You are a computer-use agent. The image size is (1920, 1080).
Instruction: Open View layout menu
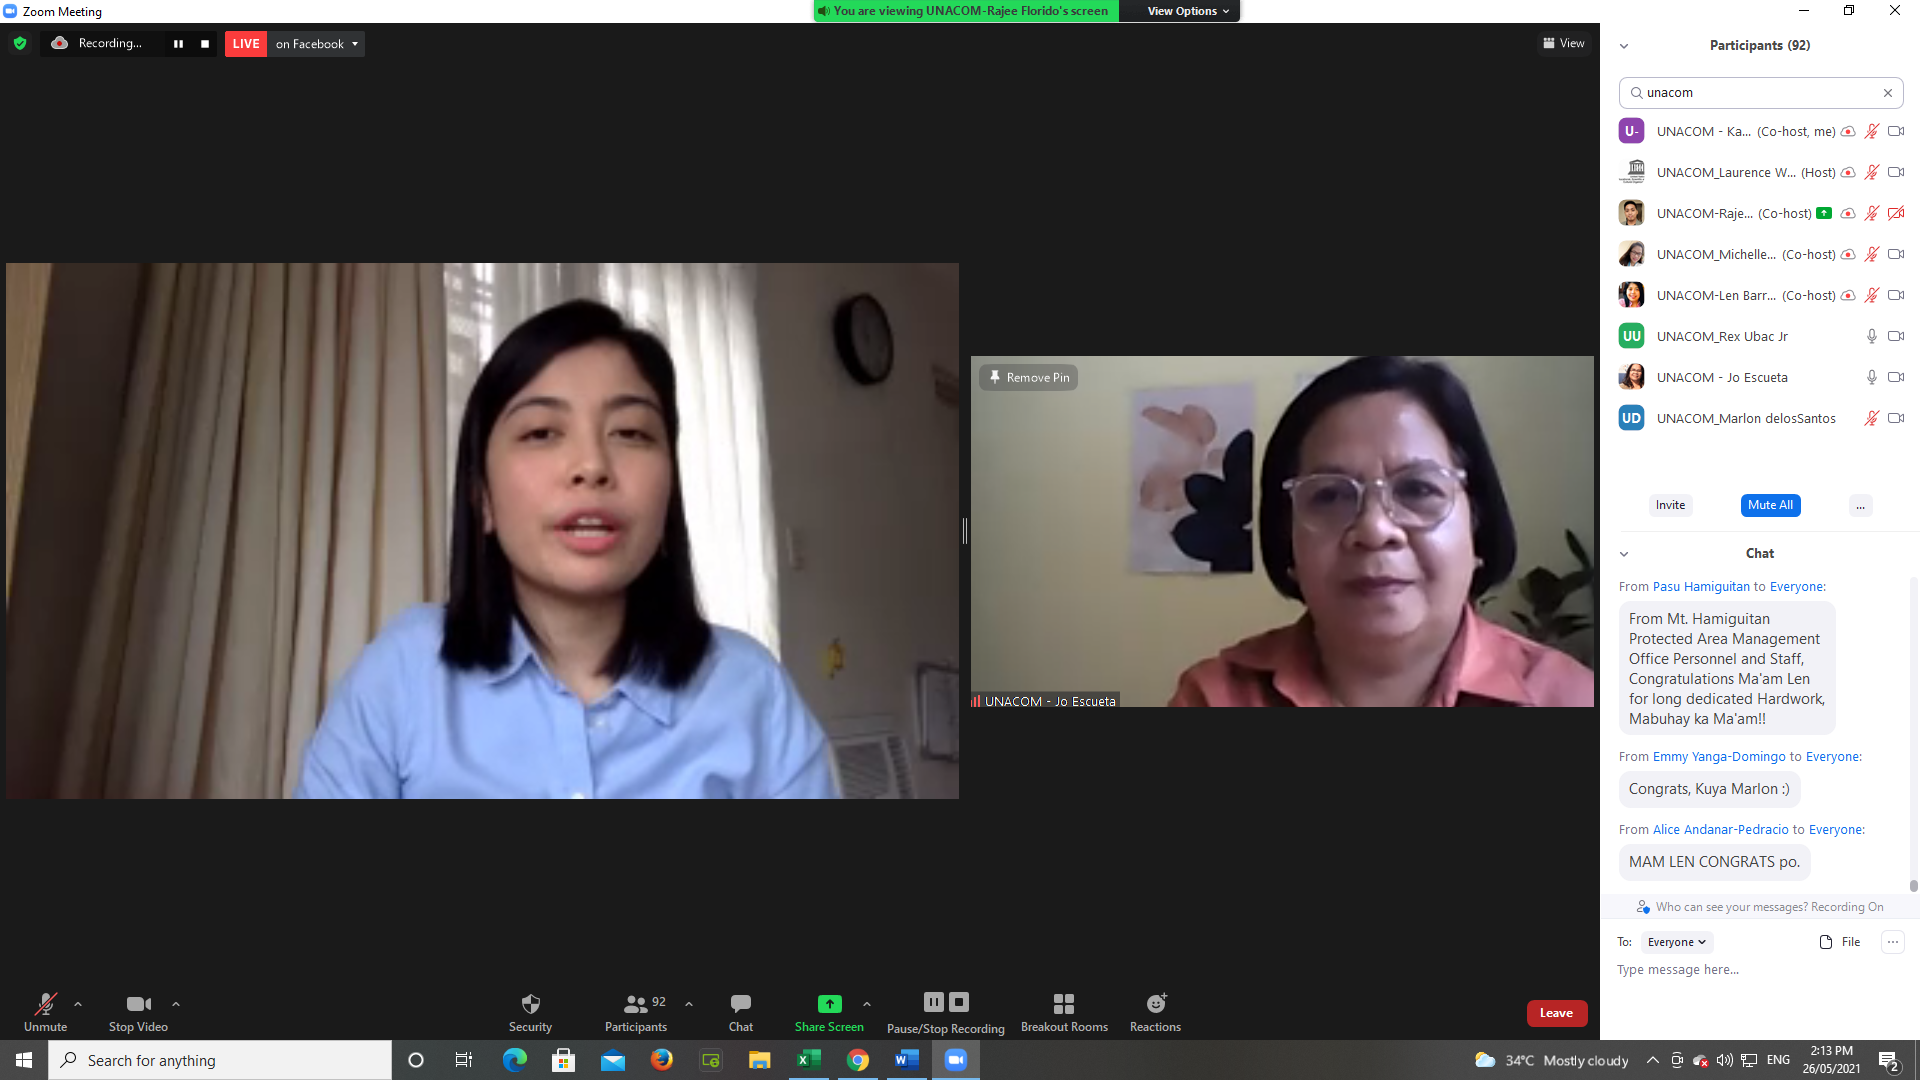(1563, 43)
